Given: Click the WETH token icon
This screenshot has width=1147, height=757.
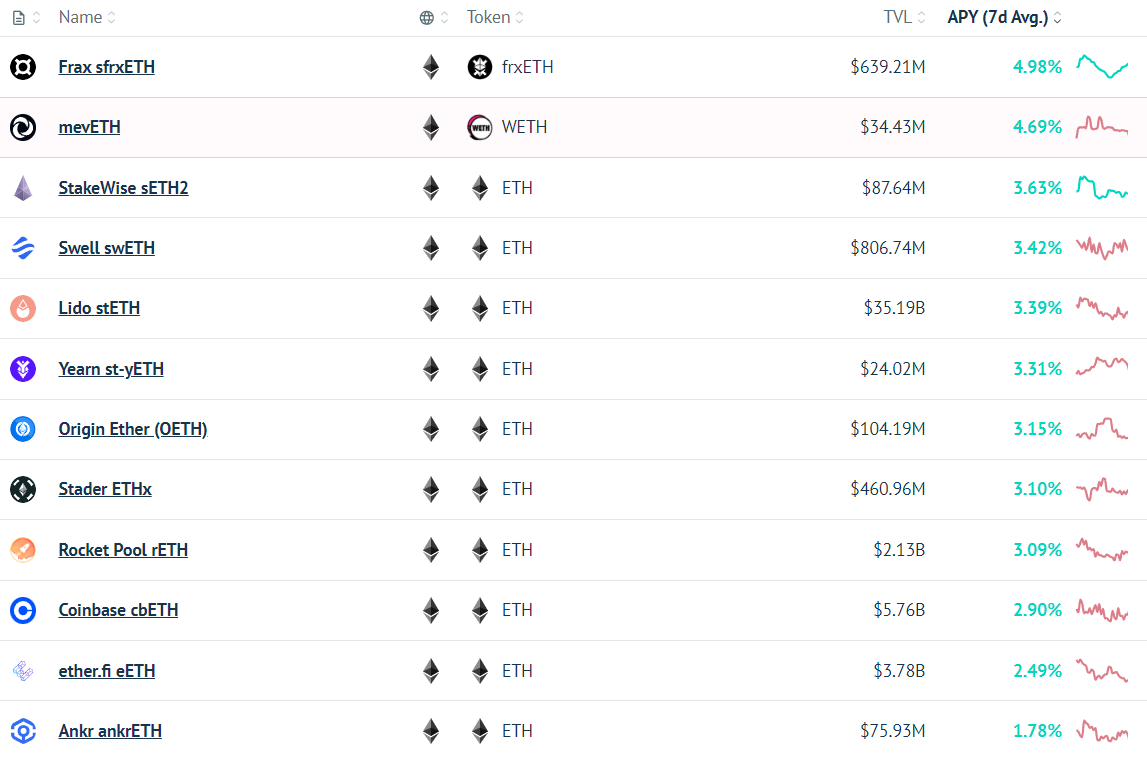Looking at the screenshot, I should tap(480, 127).
